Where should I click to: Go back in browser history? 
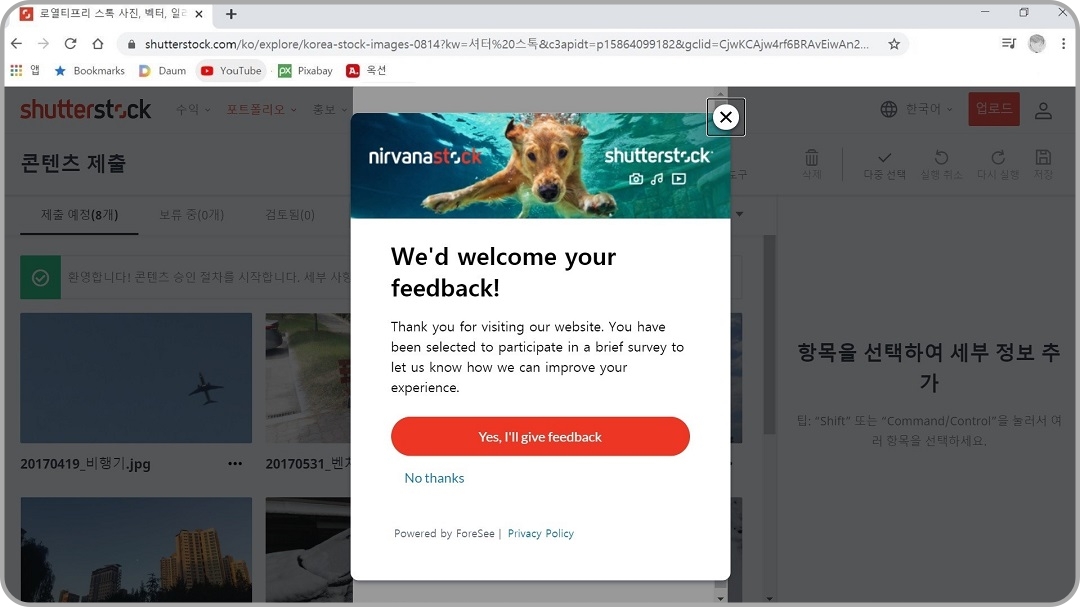click(17, 43)
